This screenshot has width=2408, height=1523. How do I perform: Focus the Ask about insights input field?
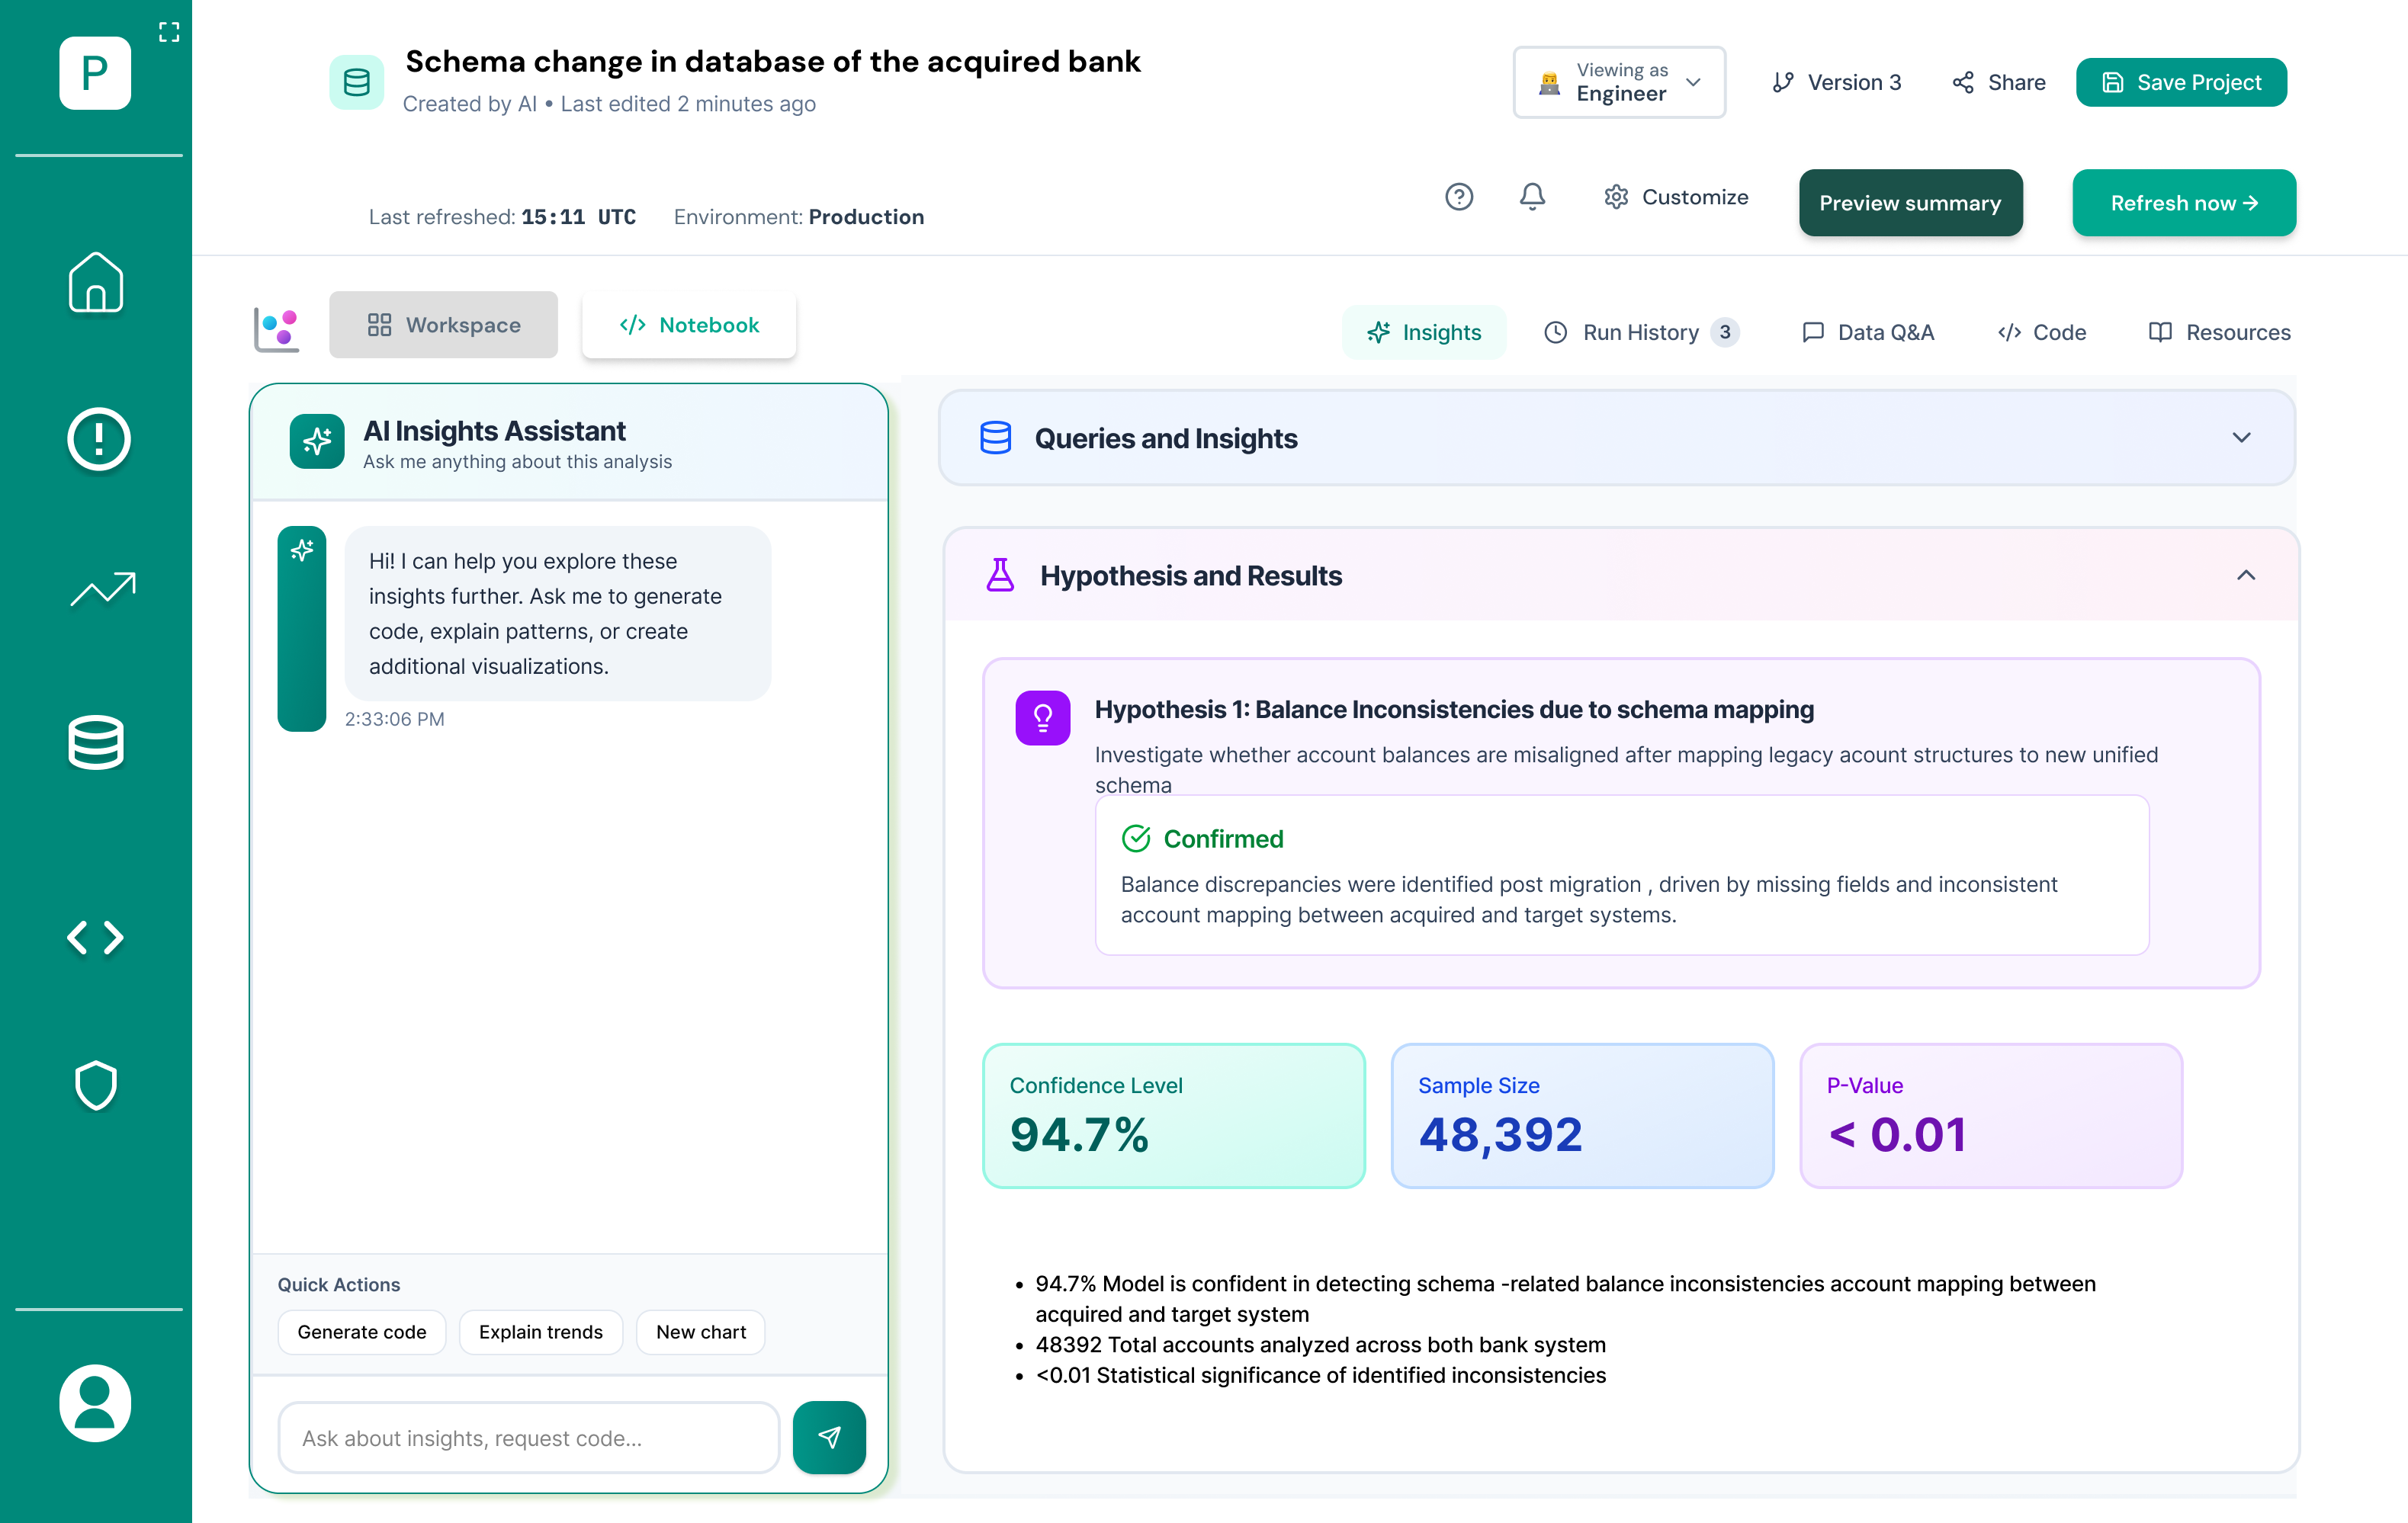click(529, 1437)
